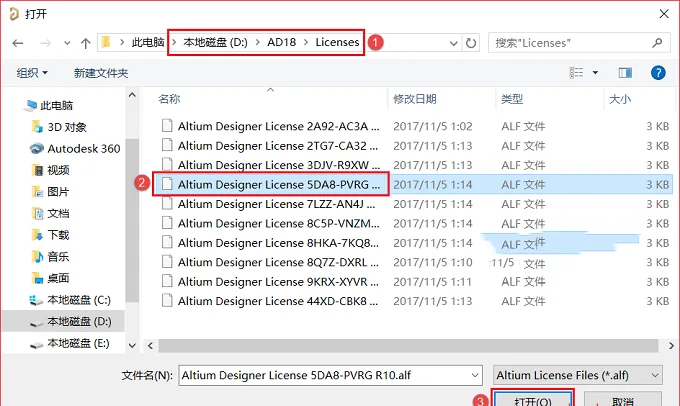
Task: Go back using the left arrow
Action: 18,43
